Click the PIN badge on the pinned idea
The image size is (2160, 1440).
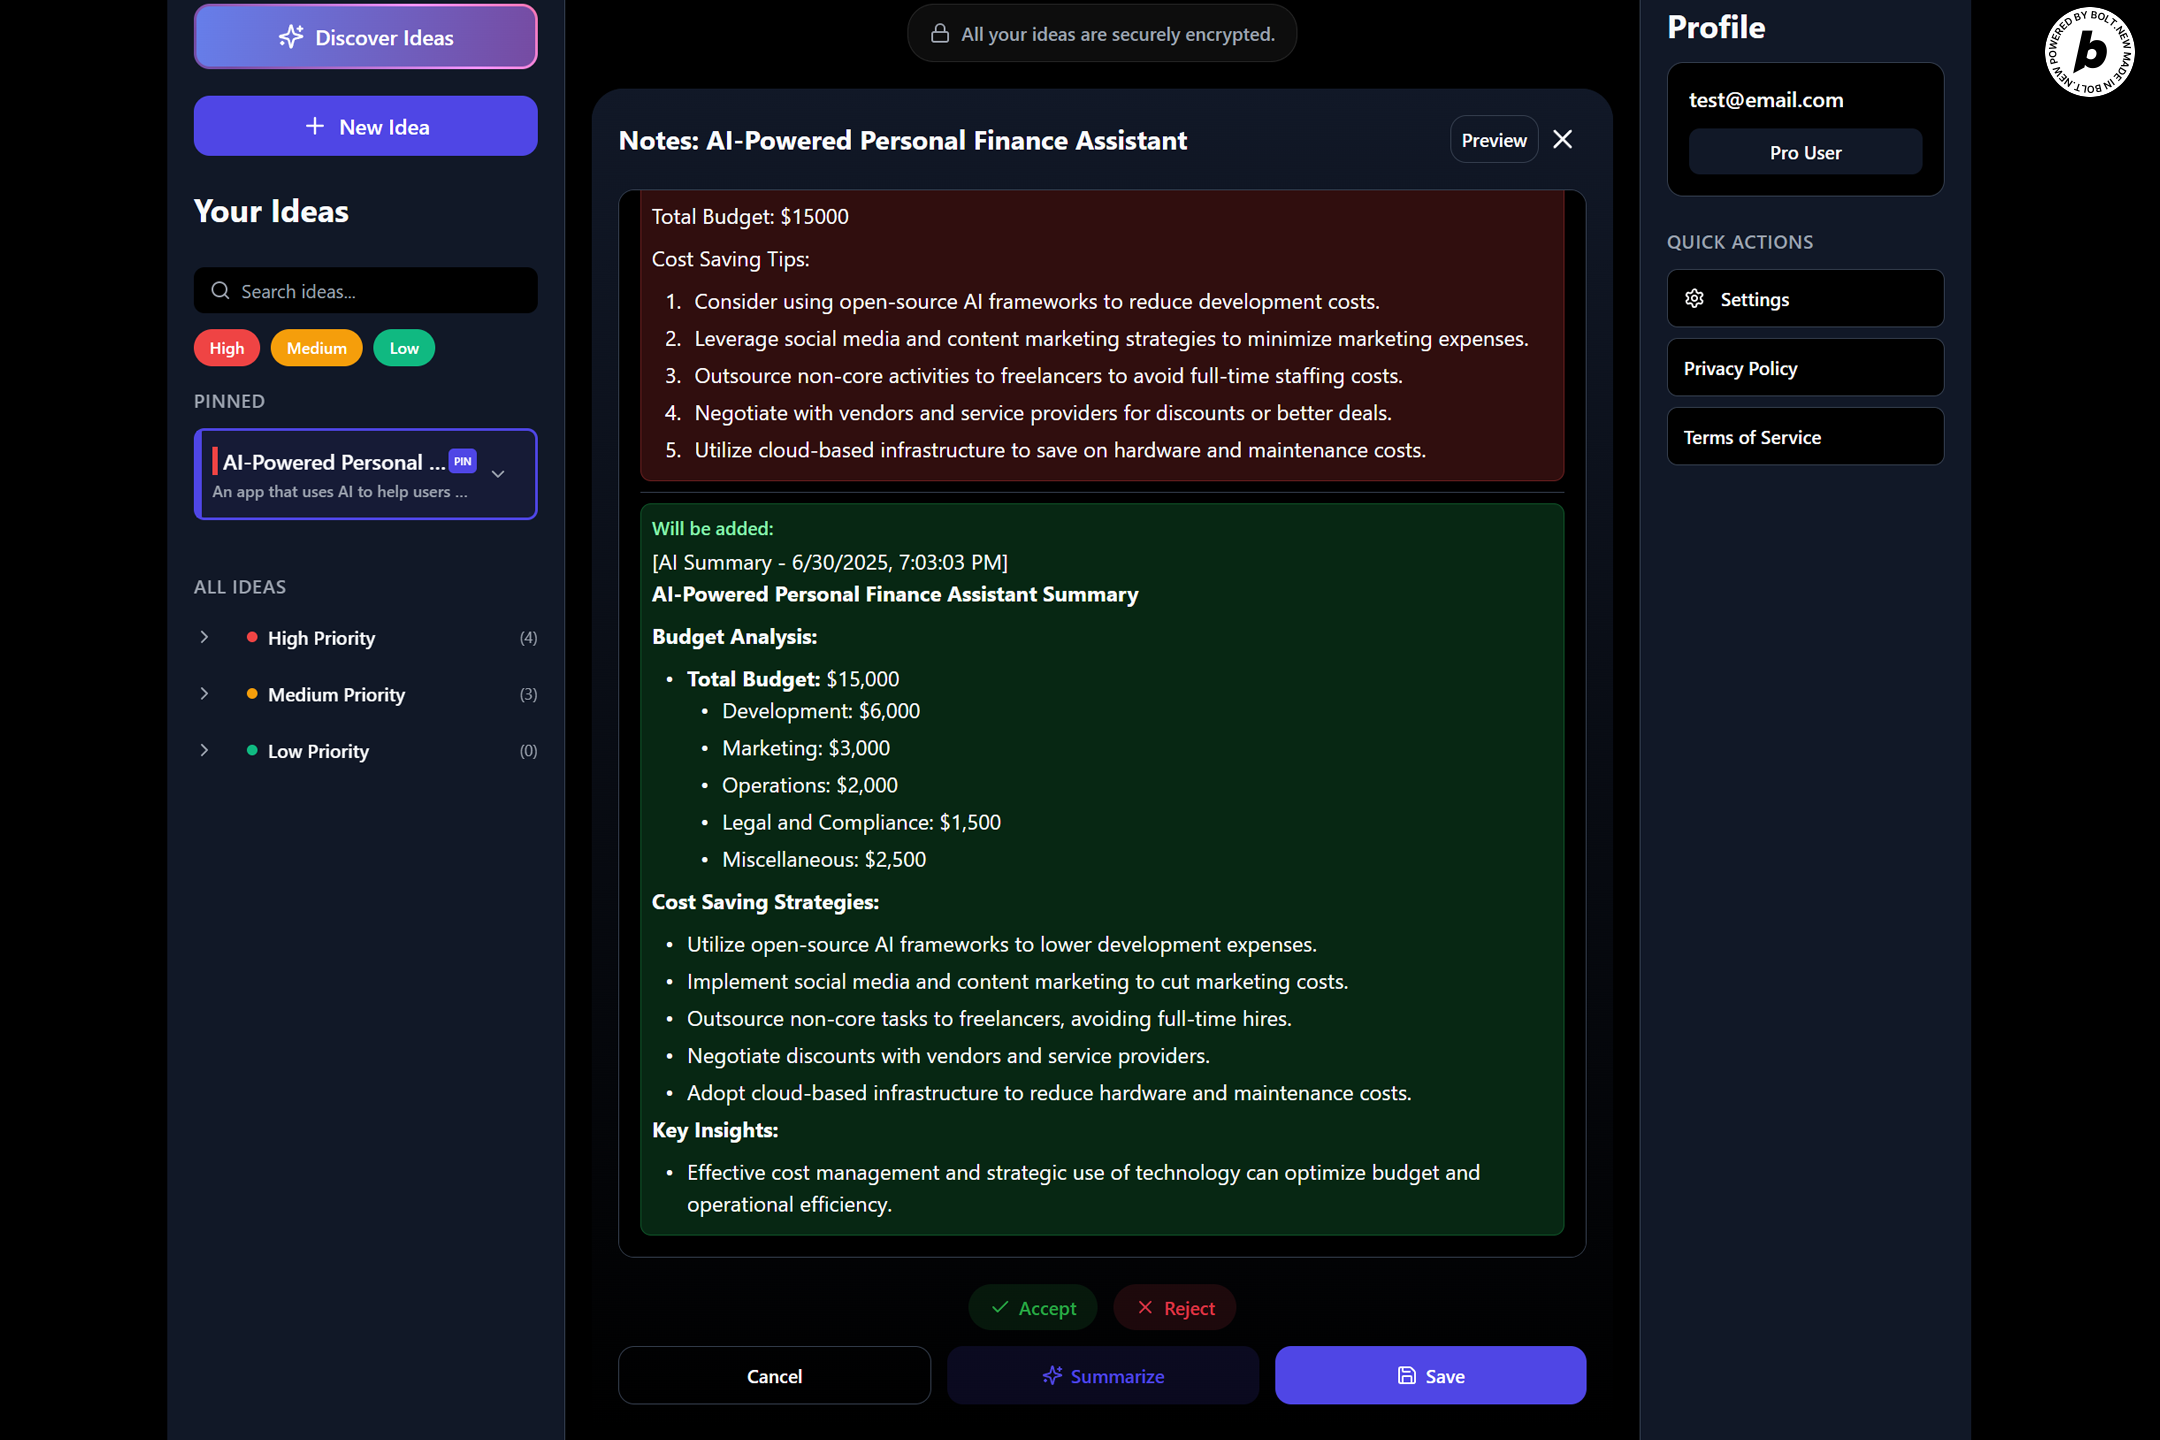pyautogui.click(x=462, y=461)
